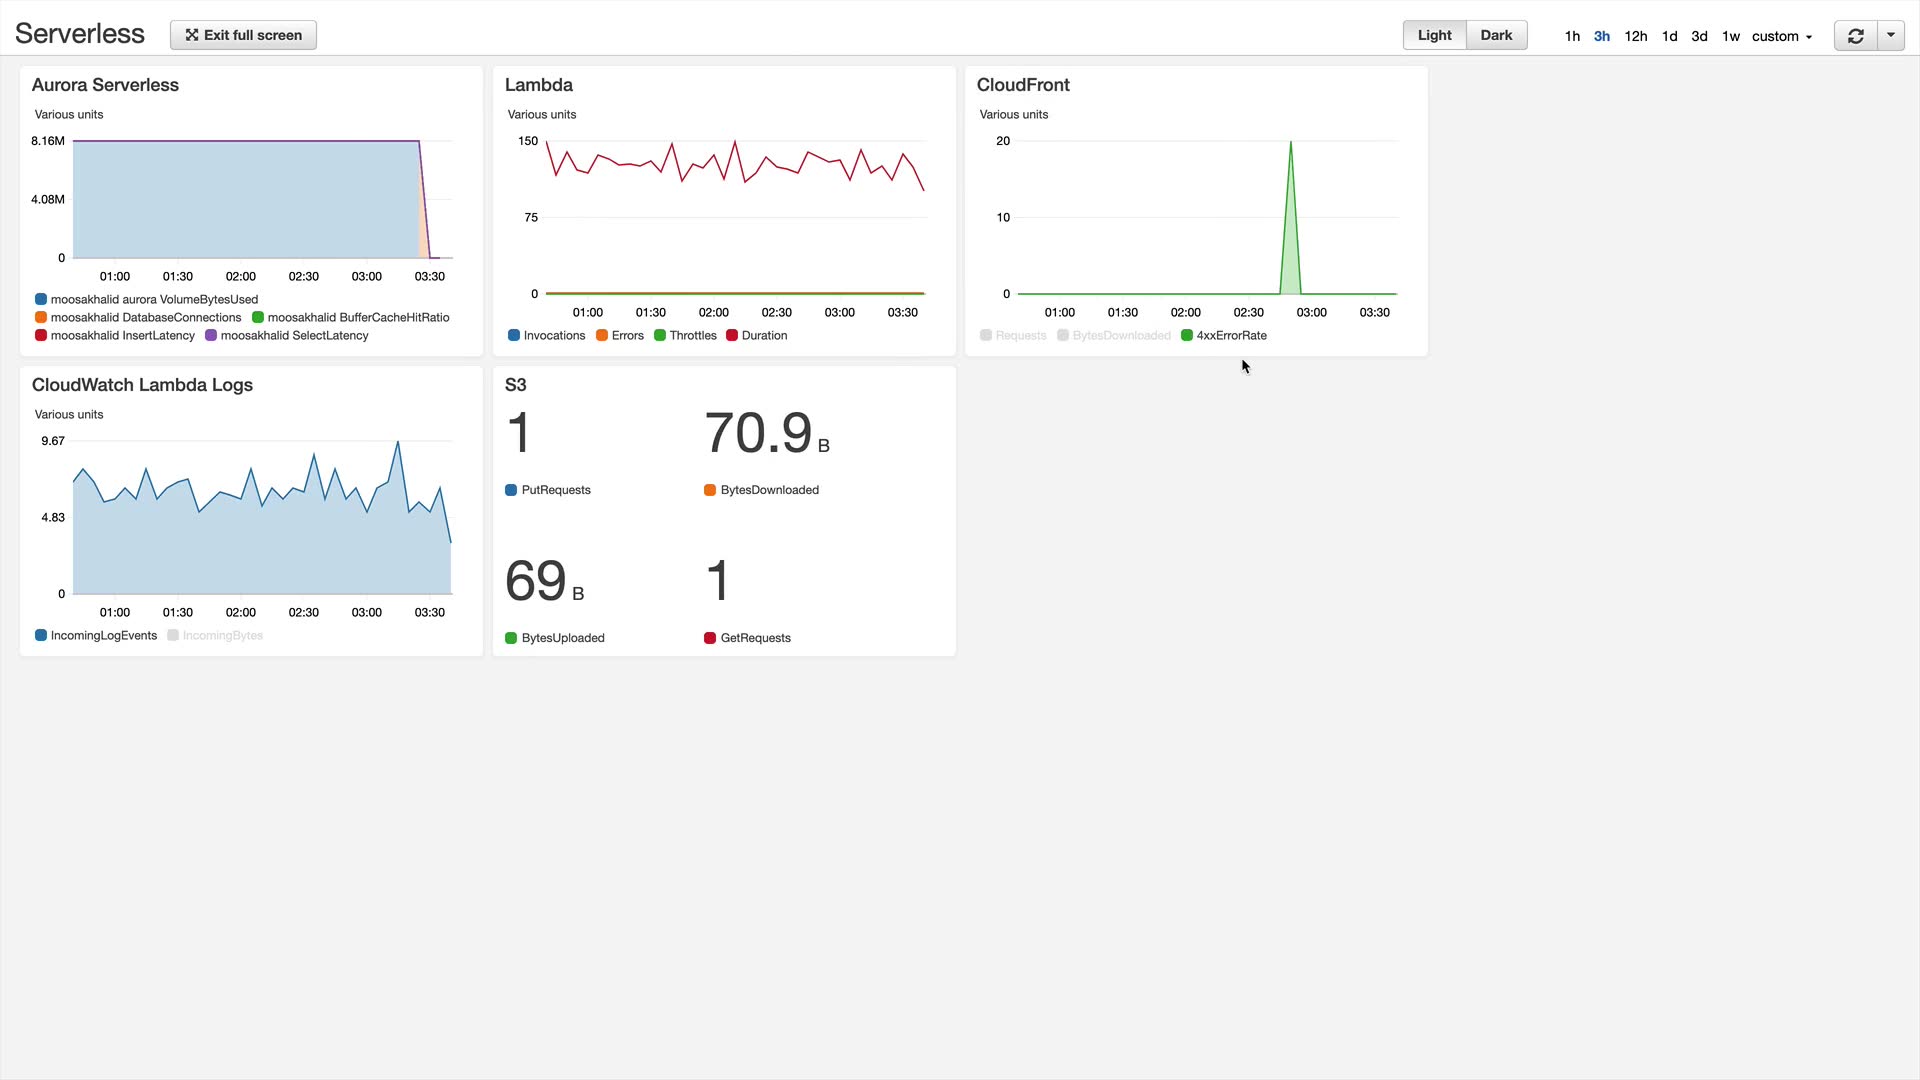
Task: Select the 12h time range
Action: pyautogui.click(x=1635, y=36)
